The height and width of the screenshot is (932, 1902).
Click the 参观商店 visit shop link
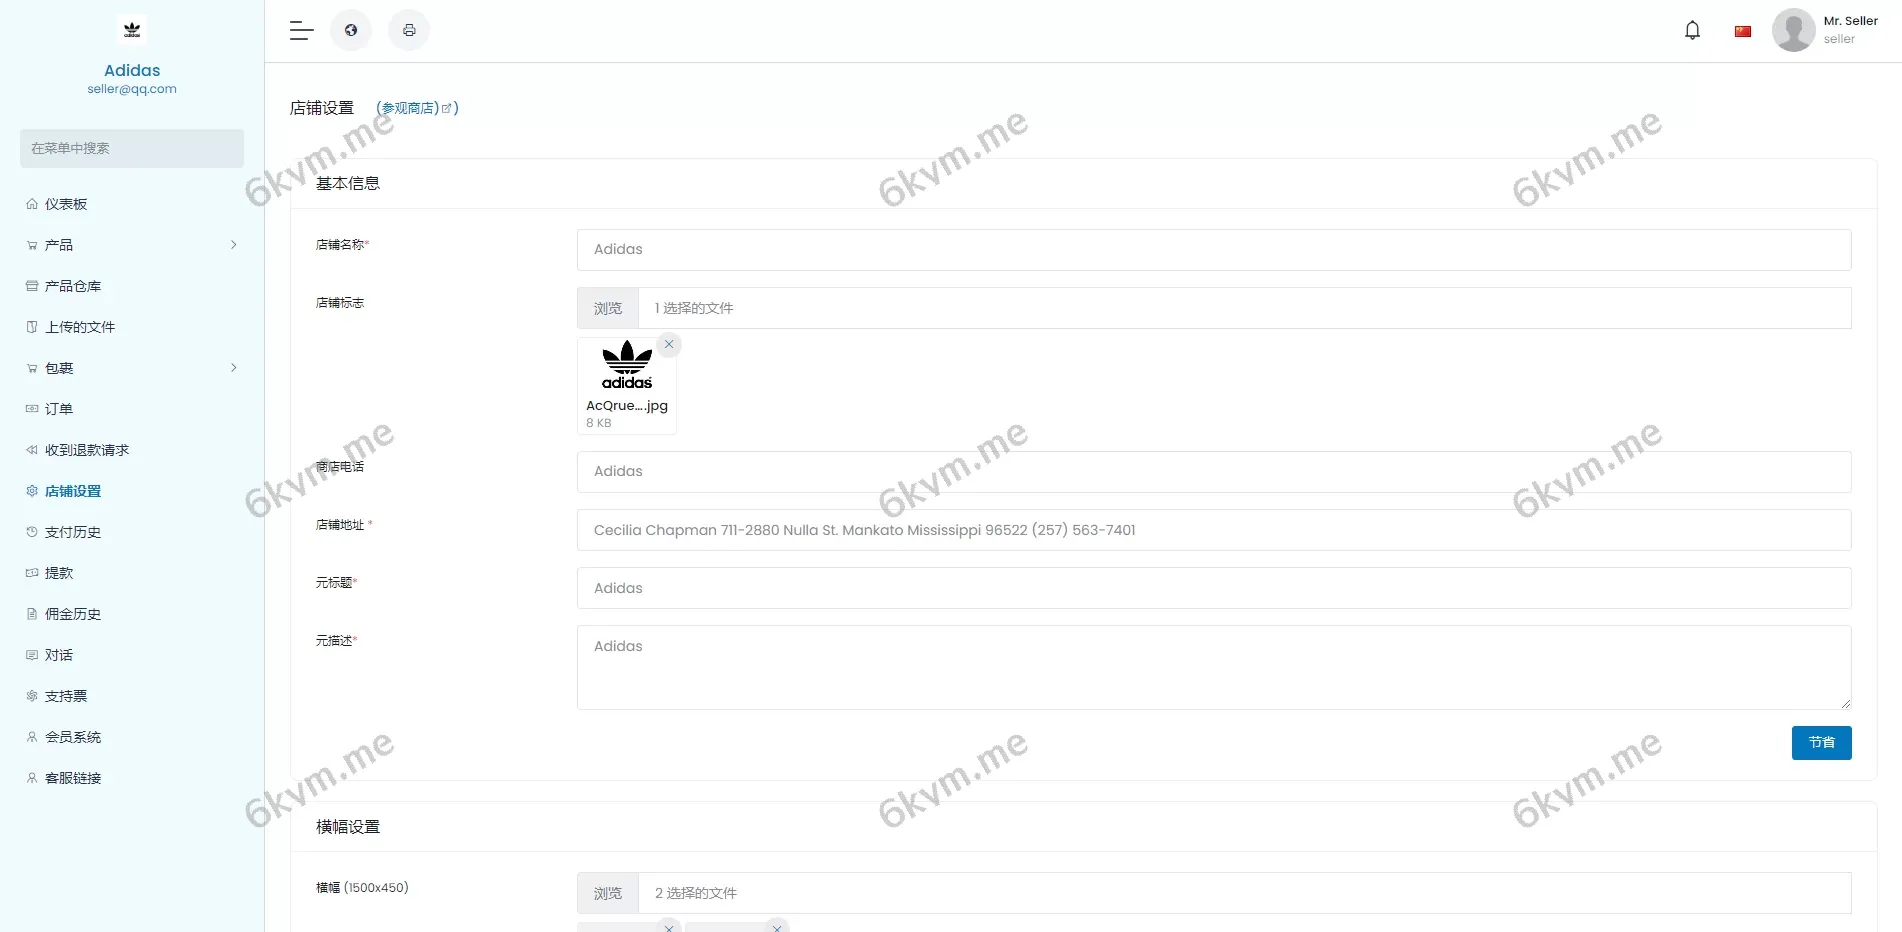(417, 108)
